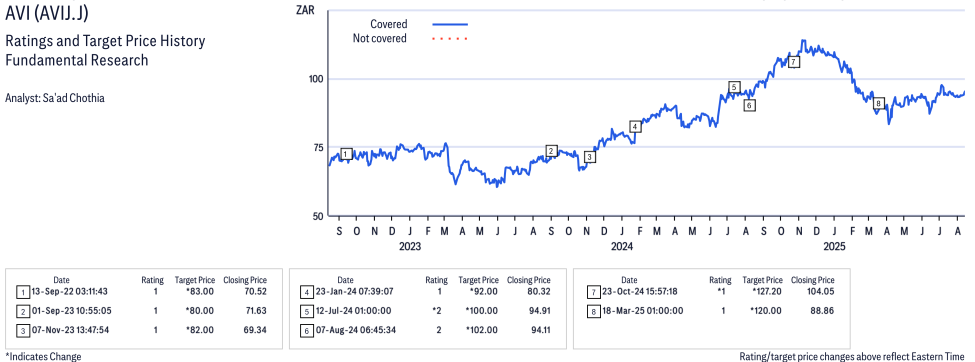Click the red dotted Not covered legend

tap(450, 39)
